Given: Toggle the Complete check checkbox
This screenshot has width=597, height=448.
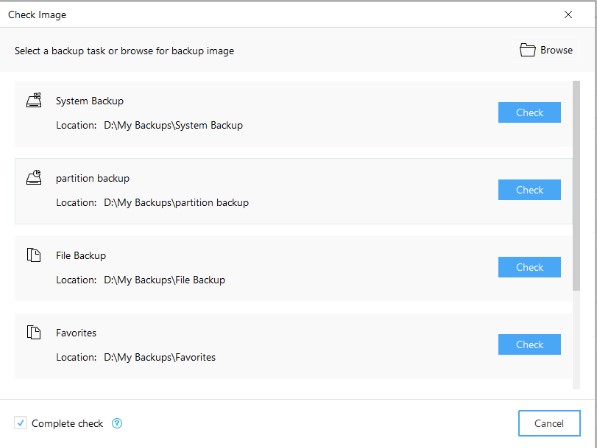Looking at the screenshot, I should (x=21, y=423).
